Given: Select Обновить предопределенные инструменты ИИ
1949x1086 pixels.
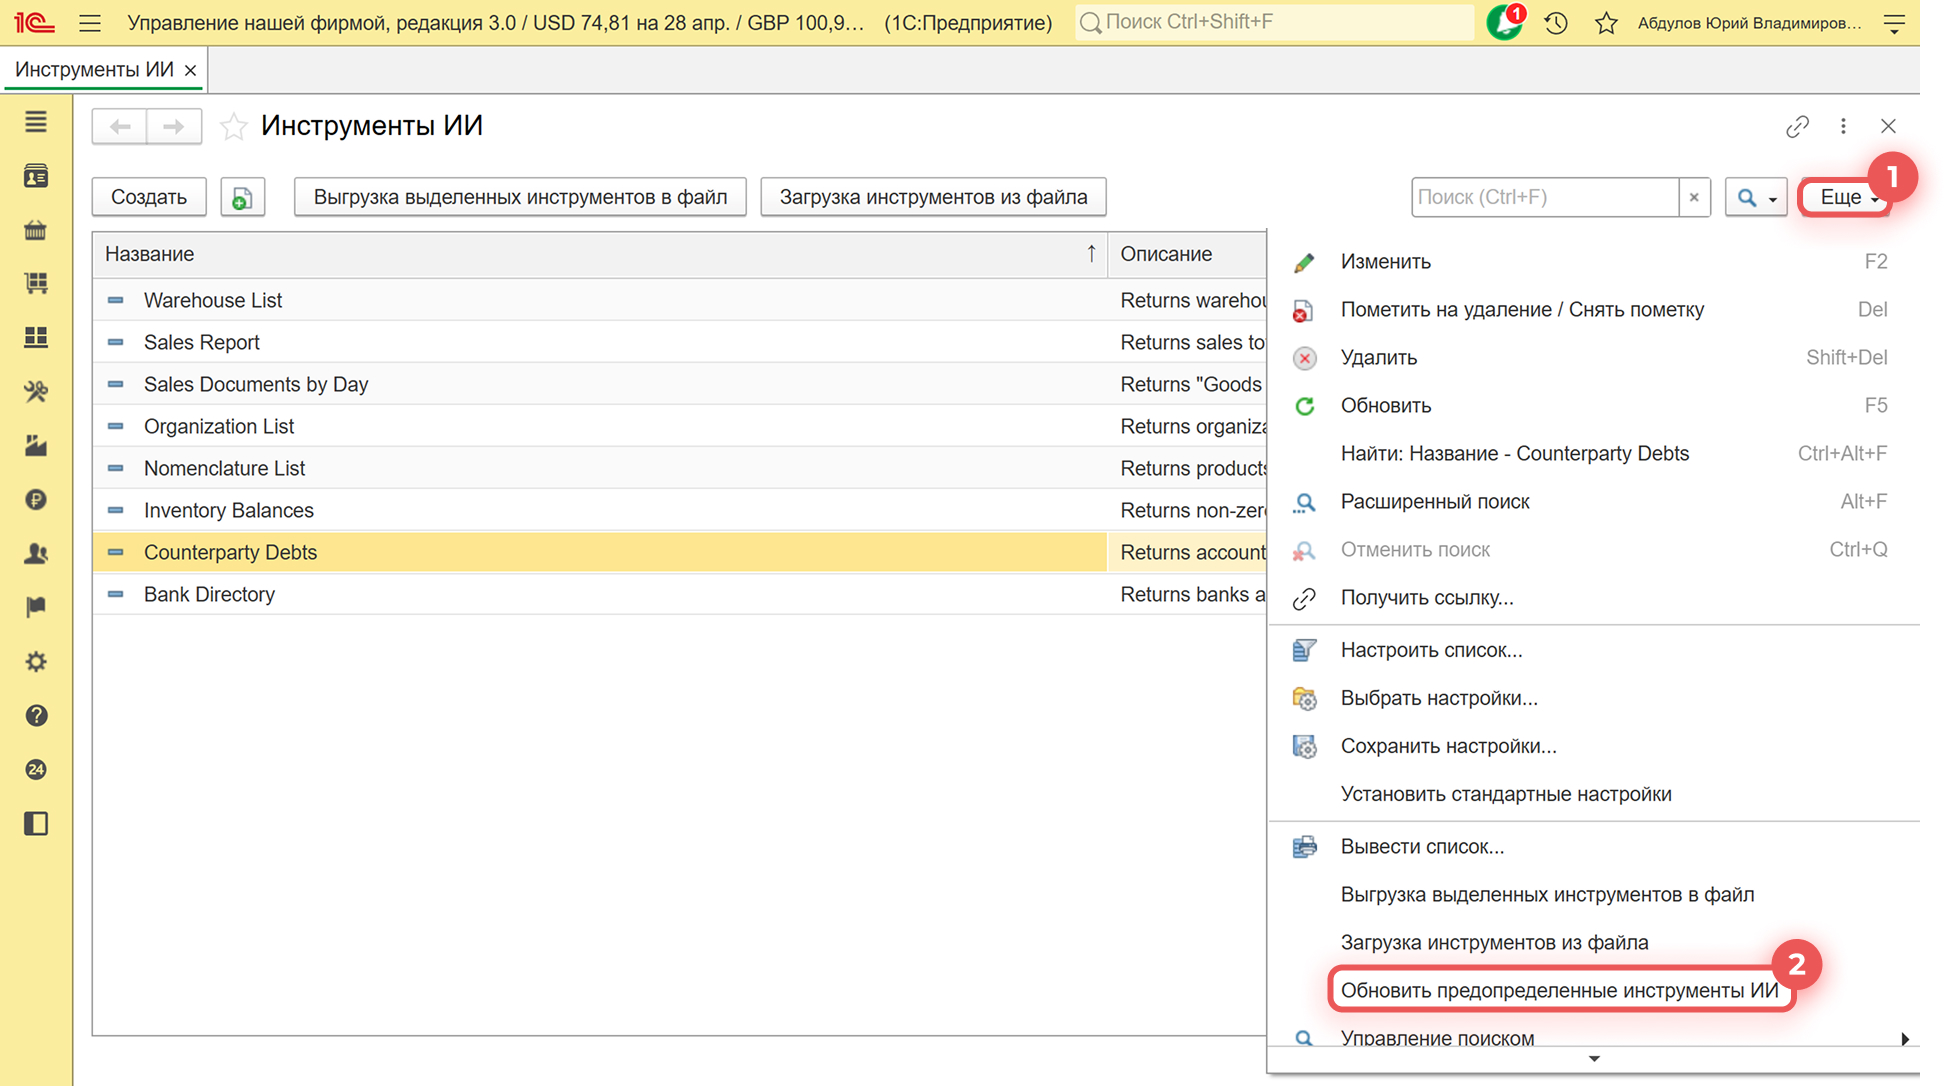Looking at the screenshot, I should 1558,990.
